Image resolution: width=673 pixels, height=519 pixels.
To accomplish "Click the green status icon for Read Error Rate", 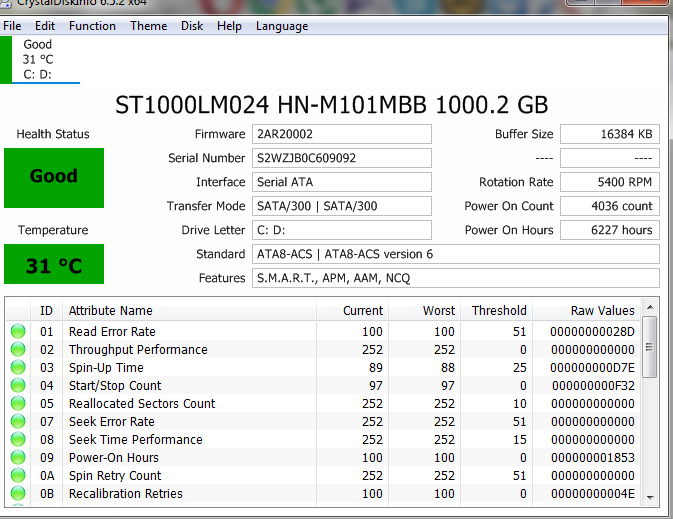I will (x=18, y=332).
